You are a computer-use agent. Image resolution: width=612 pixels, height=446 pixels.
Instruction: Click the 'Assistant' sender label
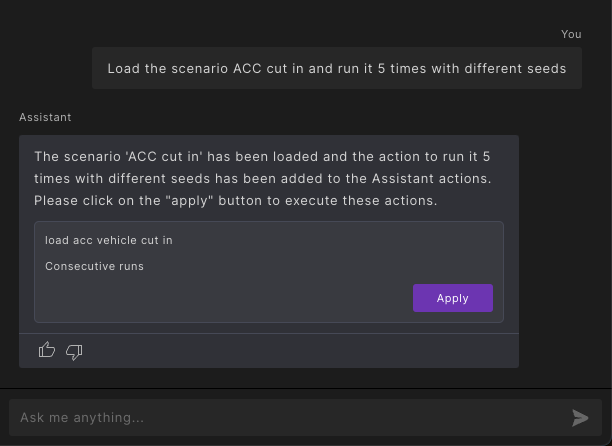point(45,117)
